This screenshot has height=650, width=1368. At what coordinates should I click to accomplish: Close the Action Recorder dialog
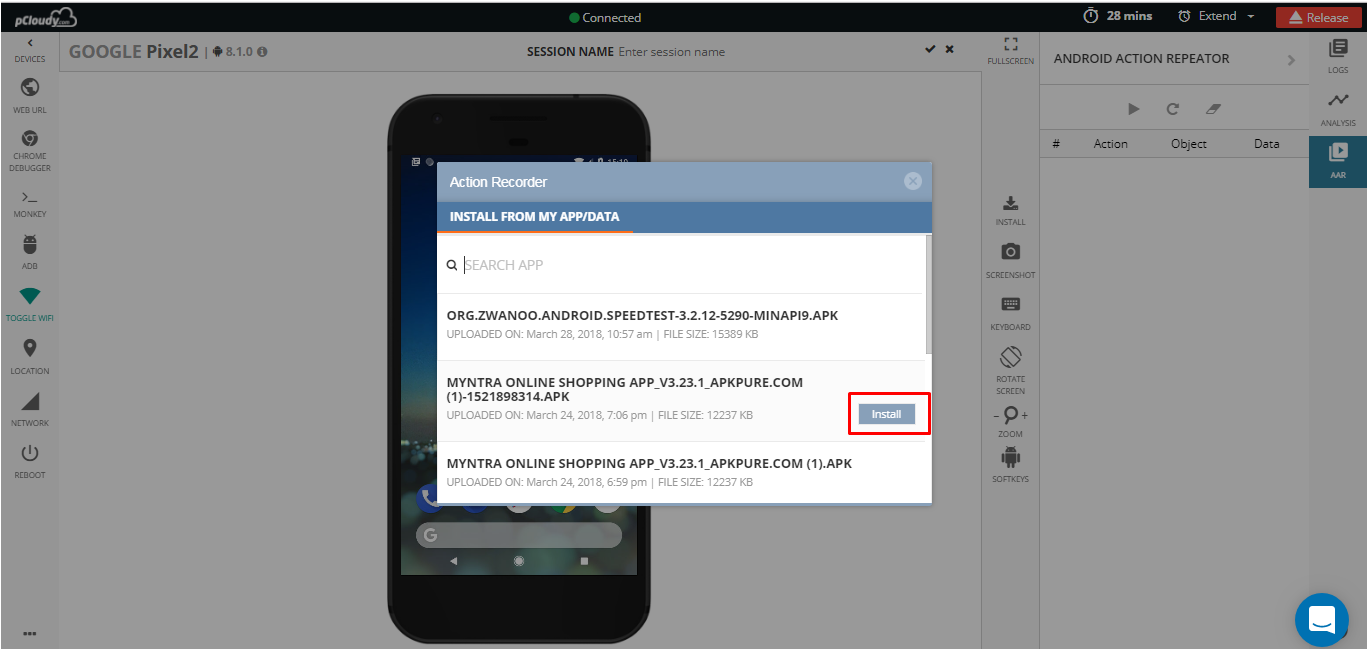(912, 181)
